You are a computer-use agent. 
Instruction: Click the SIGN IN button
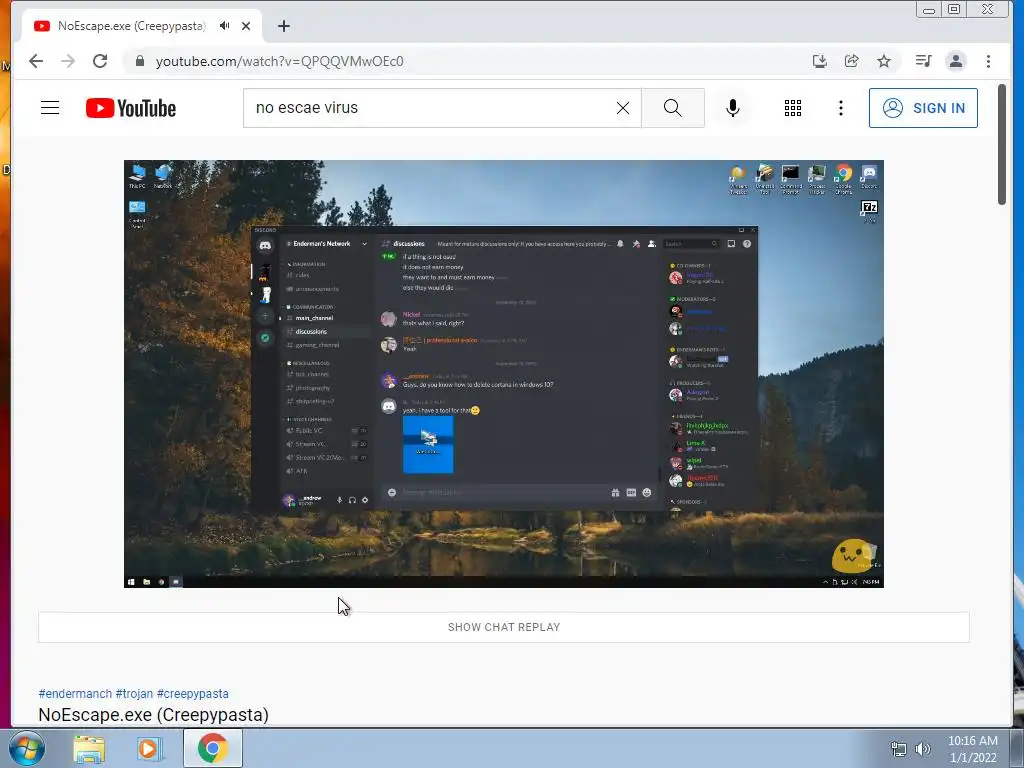tap(923, 108)
